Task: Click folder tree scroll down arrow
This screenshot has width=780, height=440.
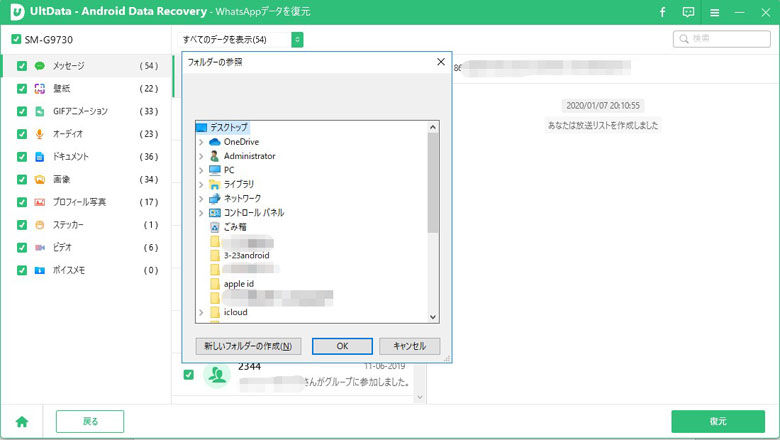Action: click(433, 317)
